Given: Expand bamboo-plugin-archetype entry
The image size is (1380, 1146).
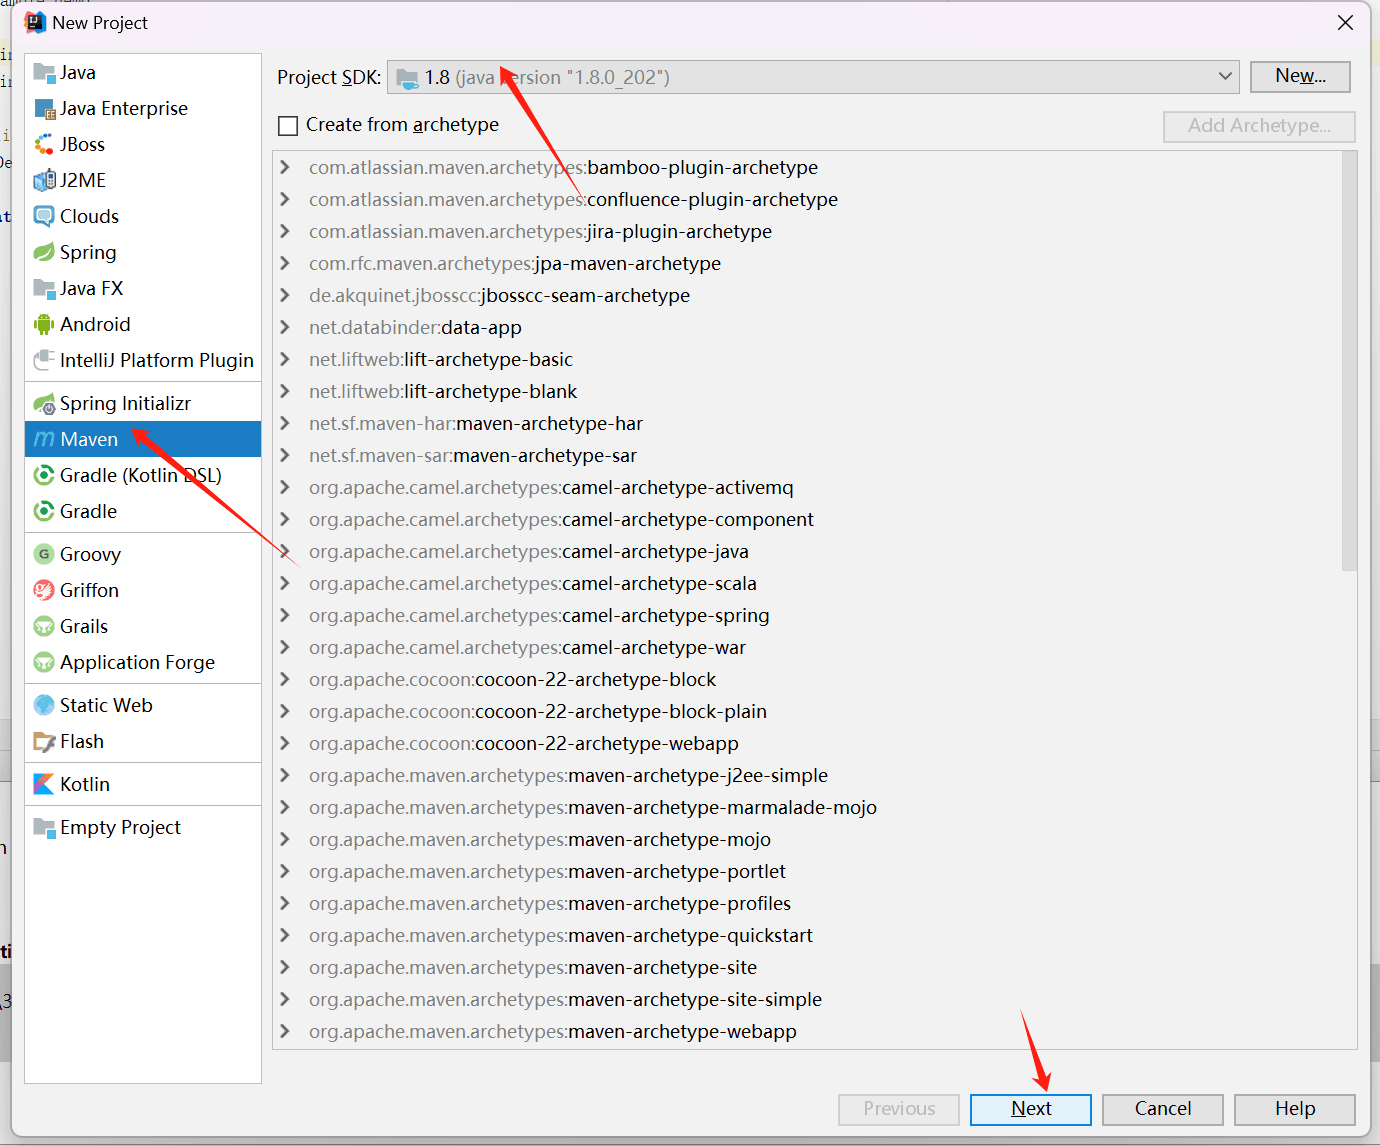Looking at the screenshot, I should tap(285, 167).
